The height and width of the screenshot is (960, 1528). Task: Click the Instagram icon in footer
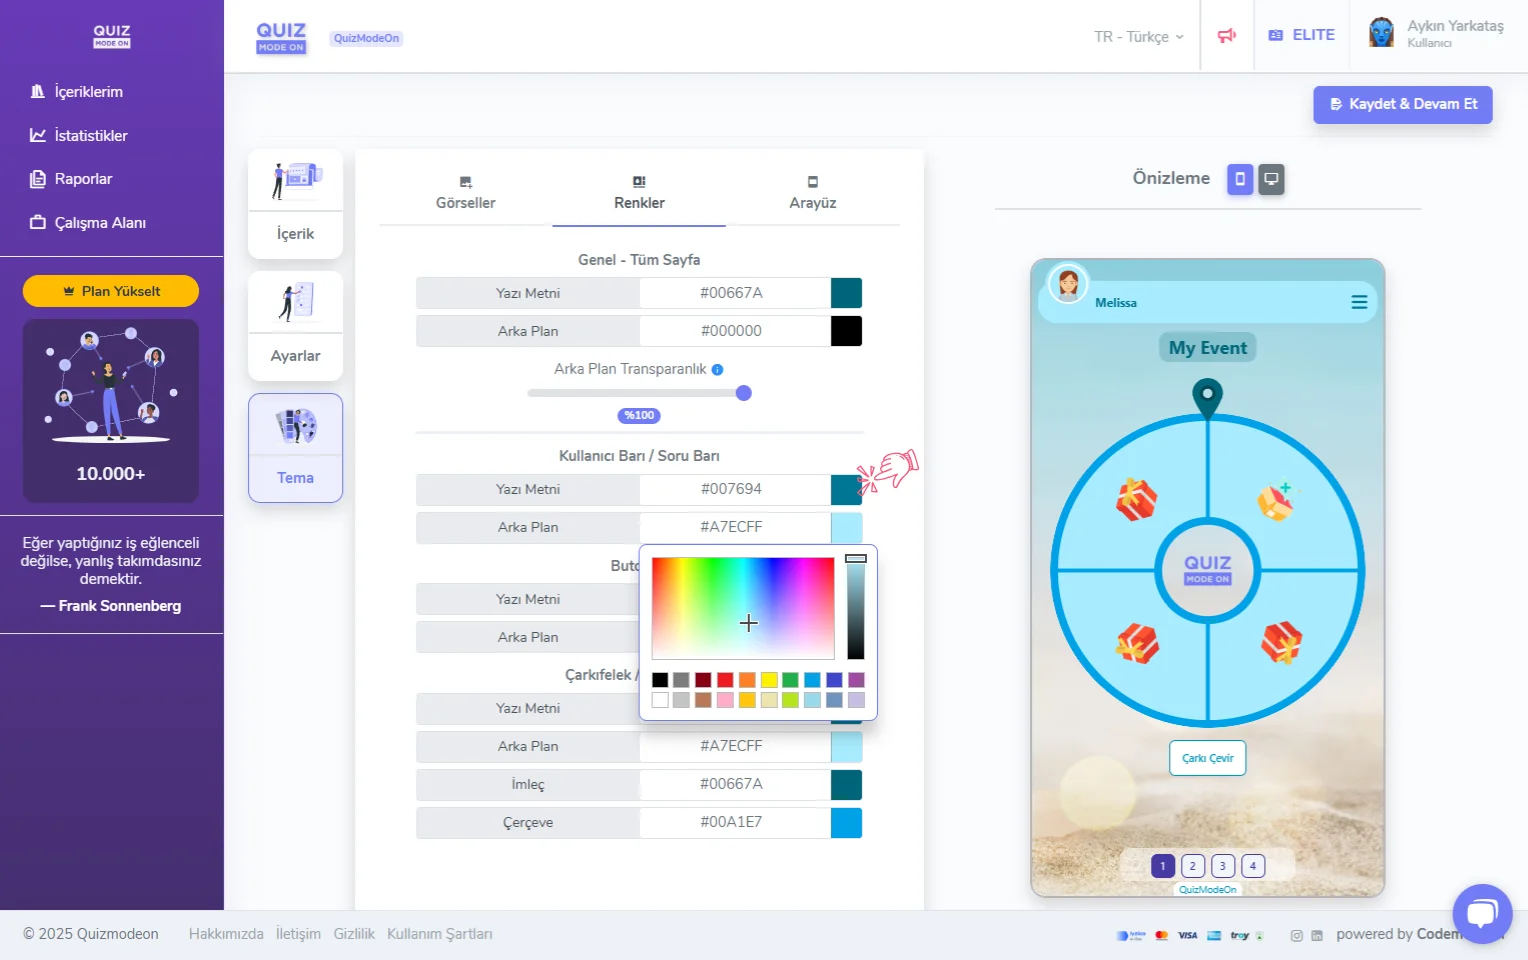coord(1296,935)
